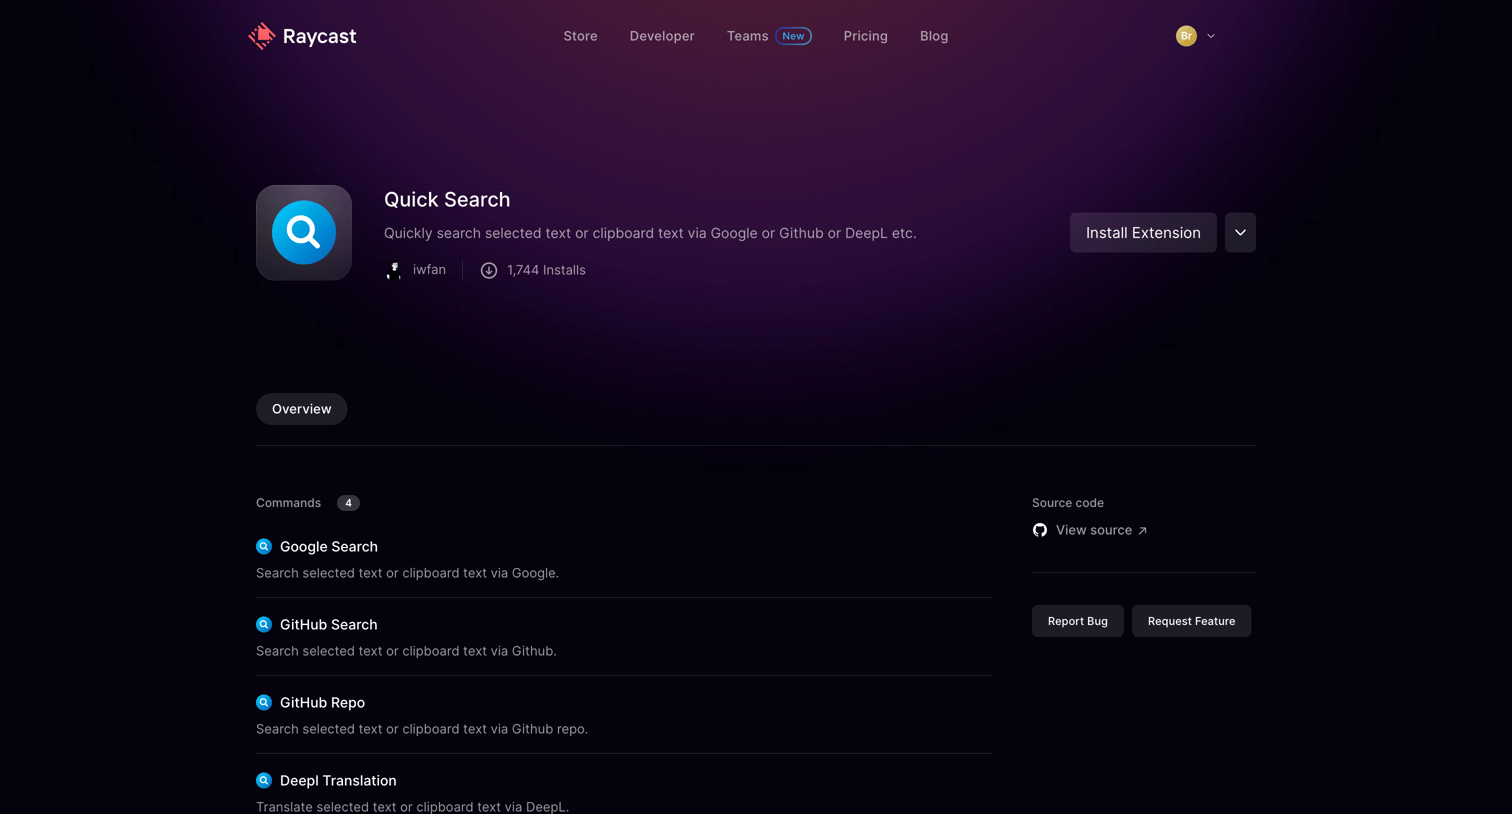The image size is (1512, 814).
Task: Click the download installs icon
Action: click(489, 270)
